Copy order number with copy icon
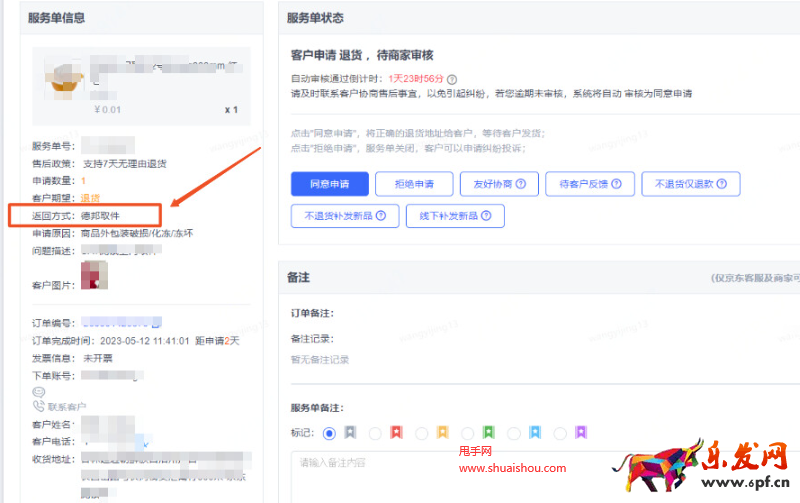 (157, 322)
